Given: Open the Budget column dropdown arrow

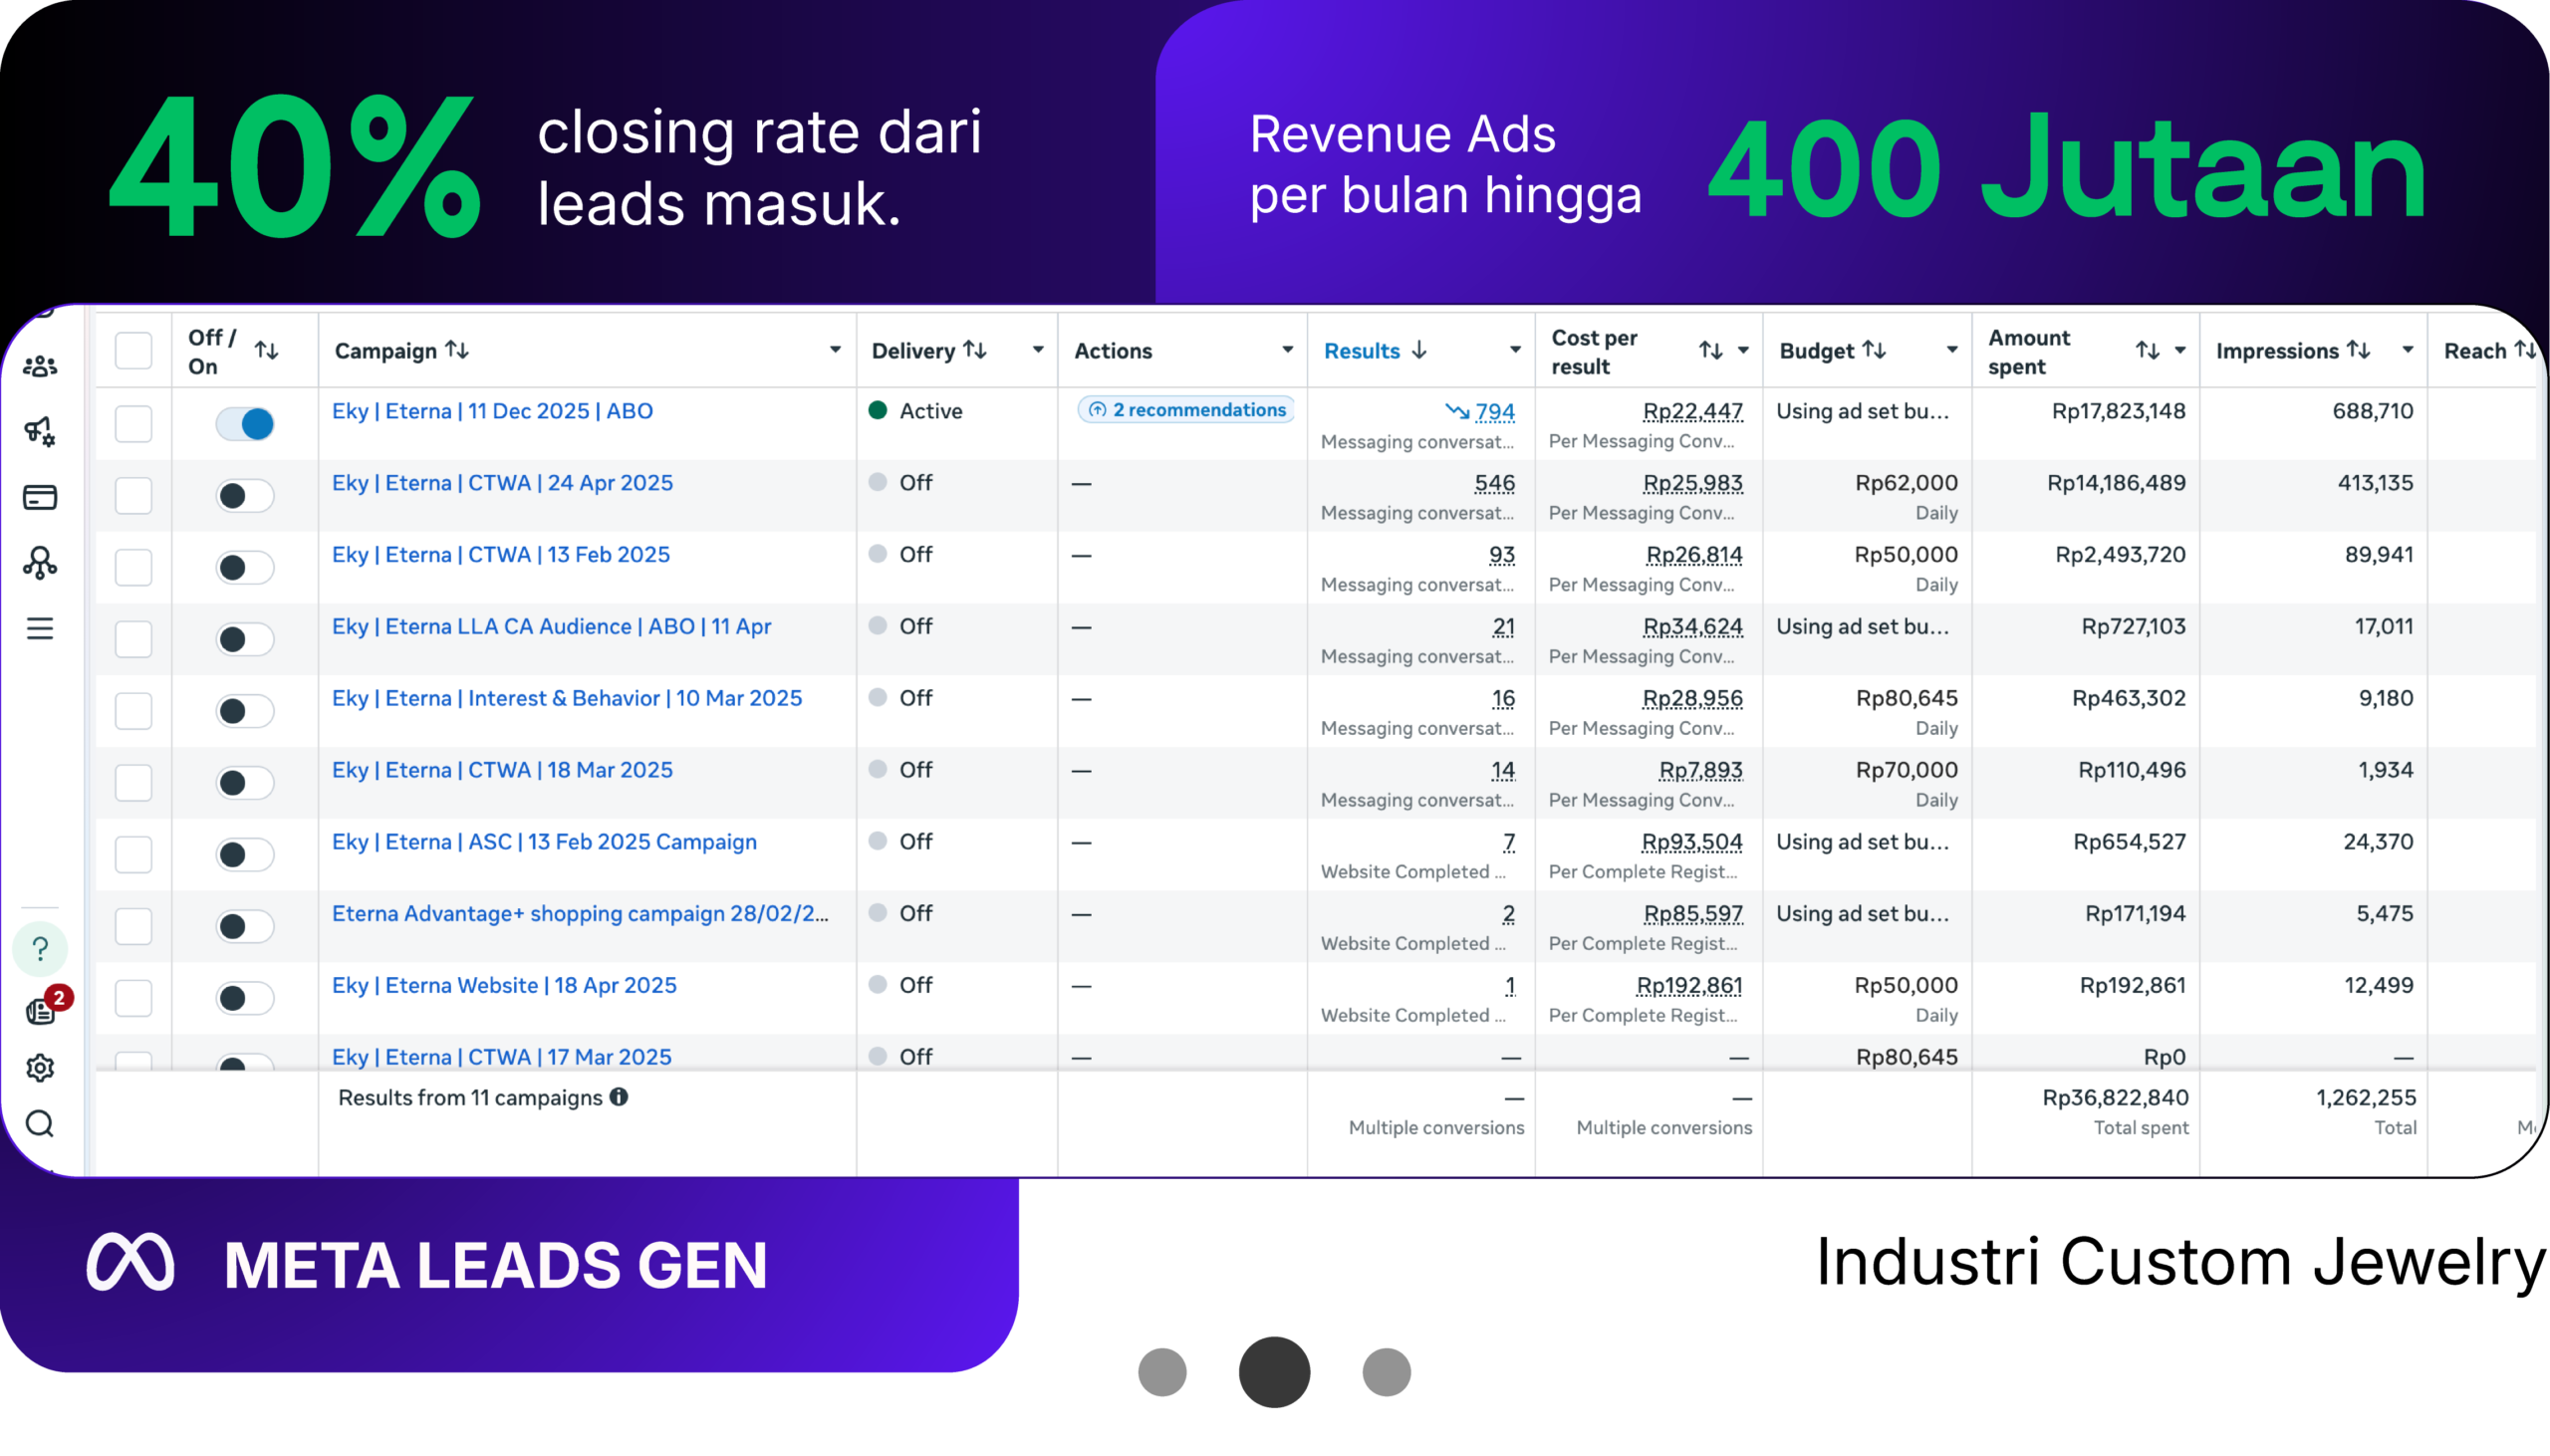Looking at the screenshot, I should point(1951,350).
